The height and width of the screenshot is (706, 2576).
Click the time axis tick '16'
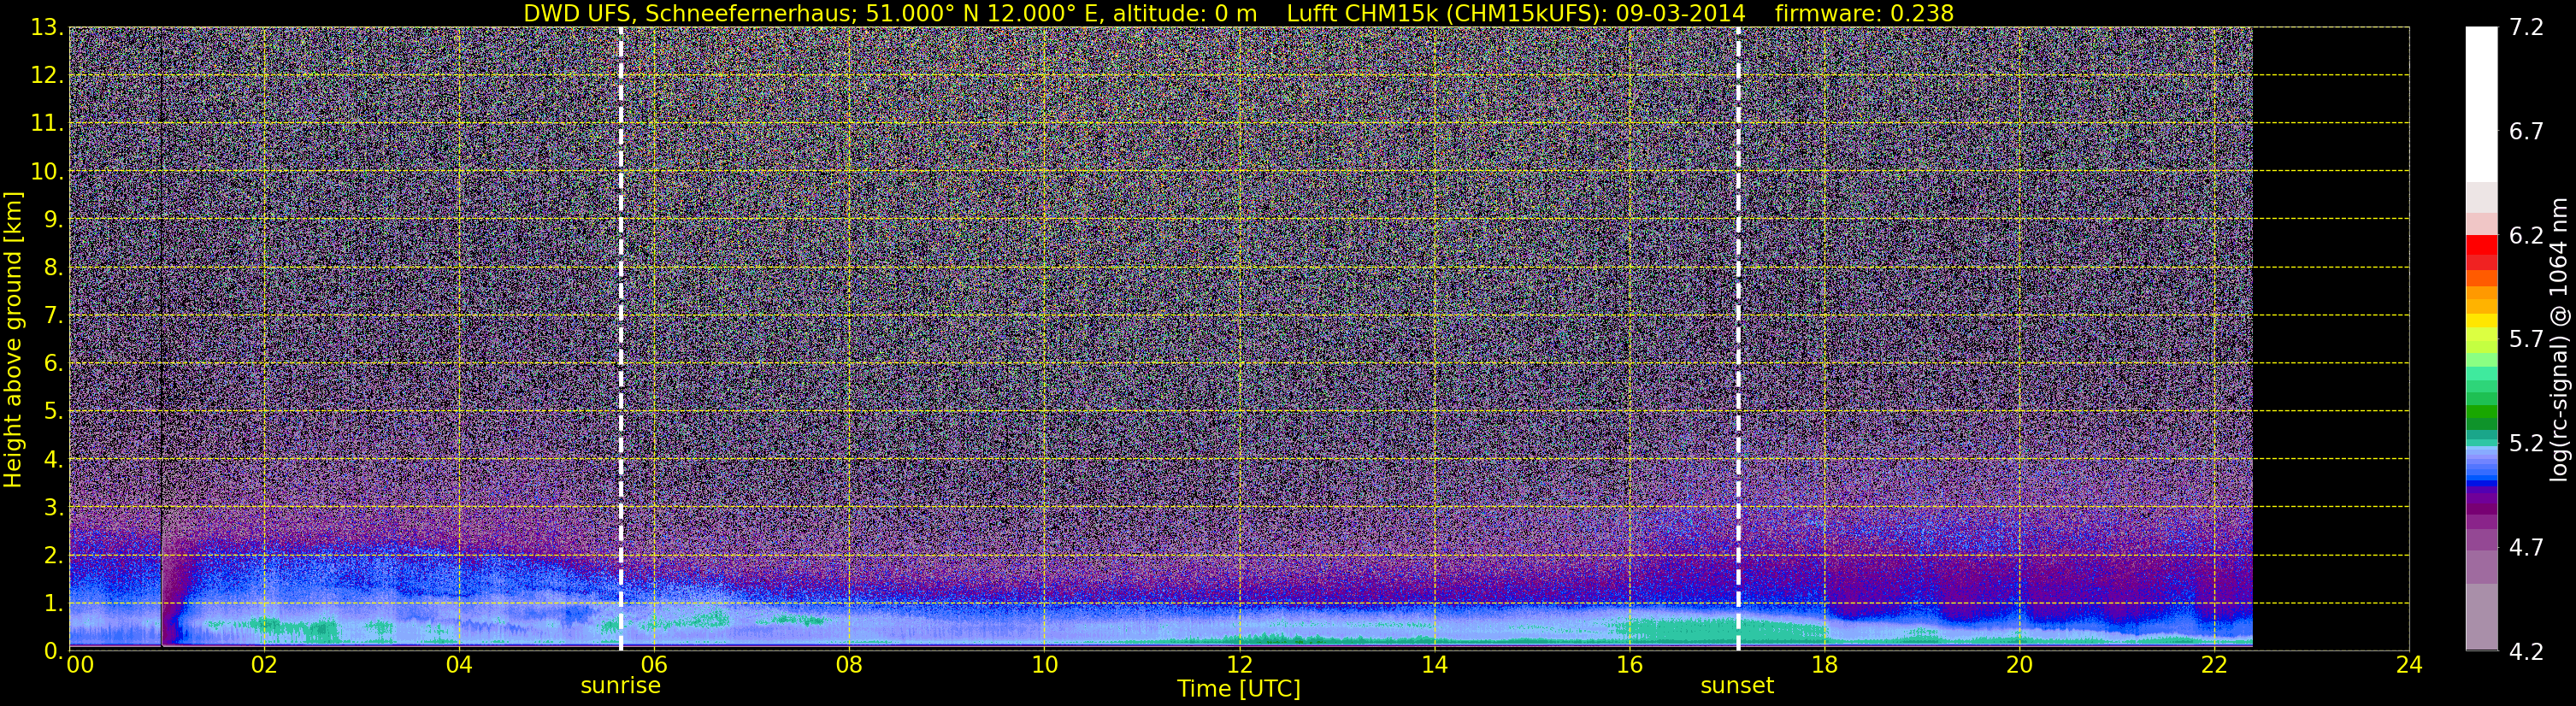[1629, 665]
